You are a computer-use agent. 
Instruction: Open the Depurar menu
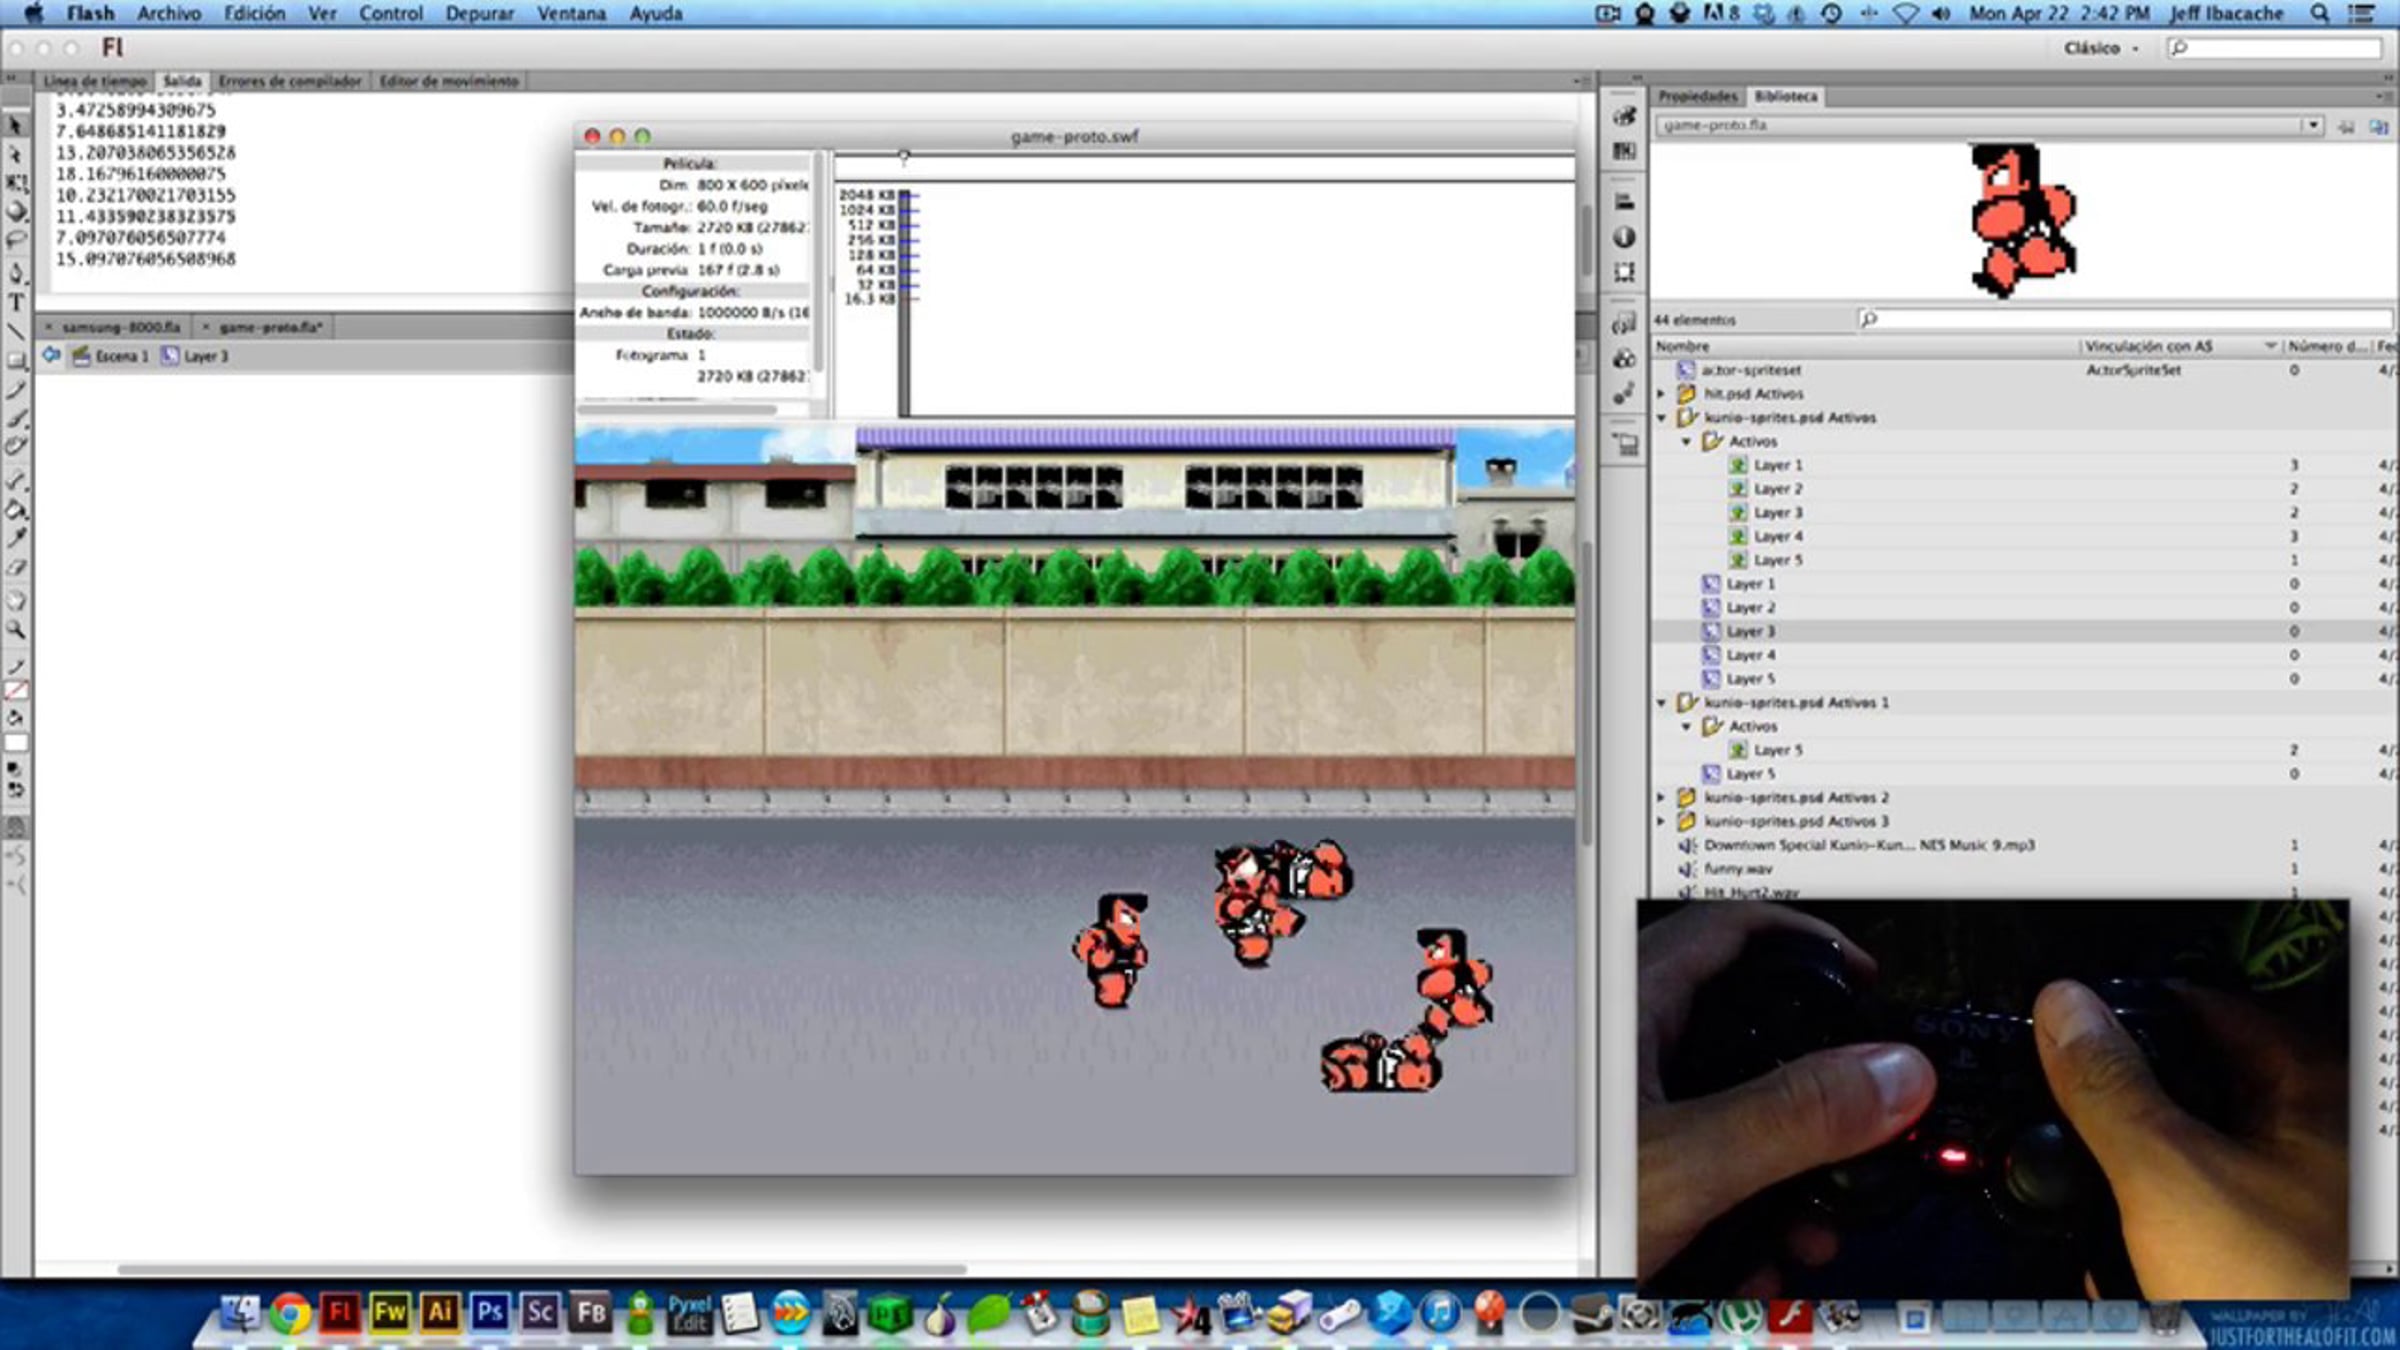click(479, 14)
